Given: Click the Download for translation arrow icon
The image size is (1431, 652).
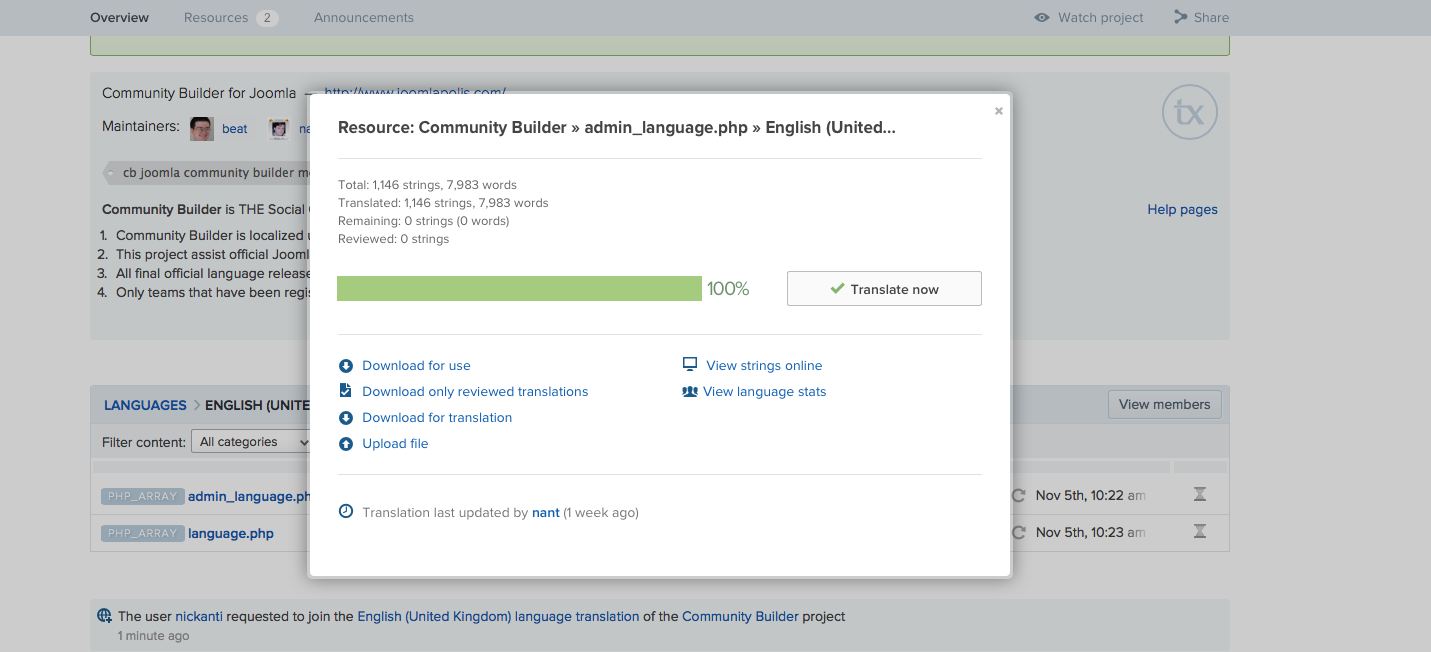Looking at the screenshot, I should (346, 418).
